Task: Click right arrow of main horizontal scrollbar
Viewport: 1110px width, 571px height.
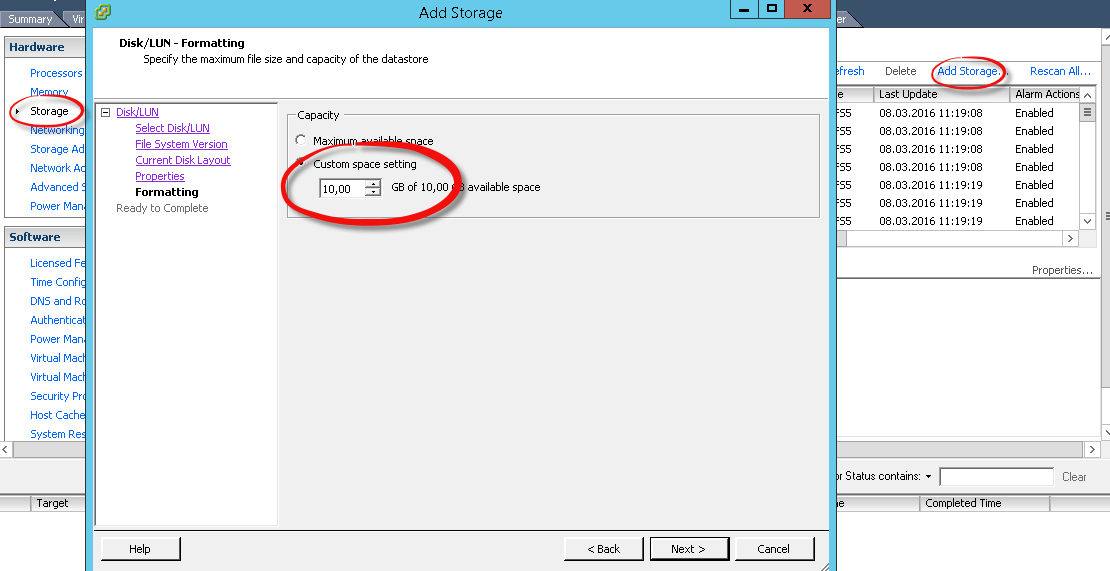Action: coord(1092,449)
